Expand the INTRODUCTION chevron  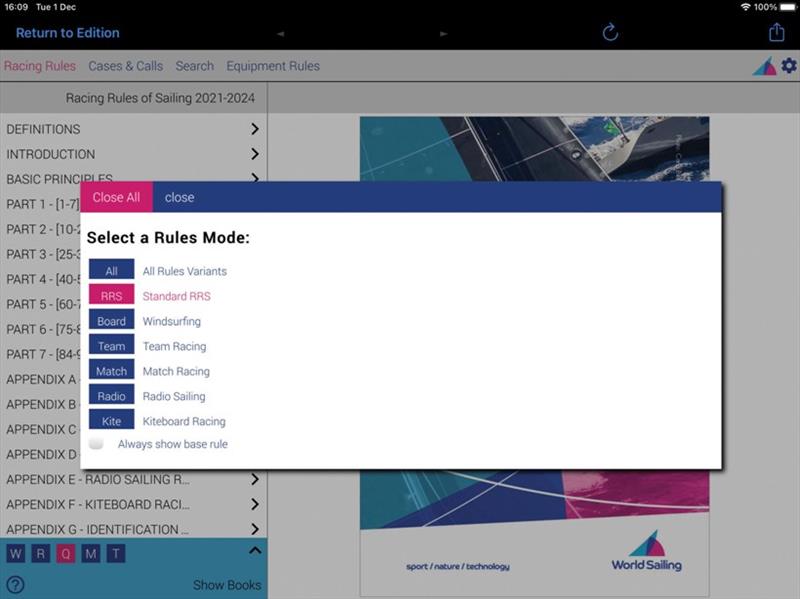[x=255, y=154]
